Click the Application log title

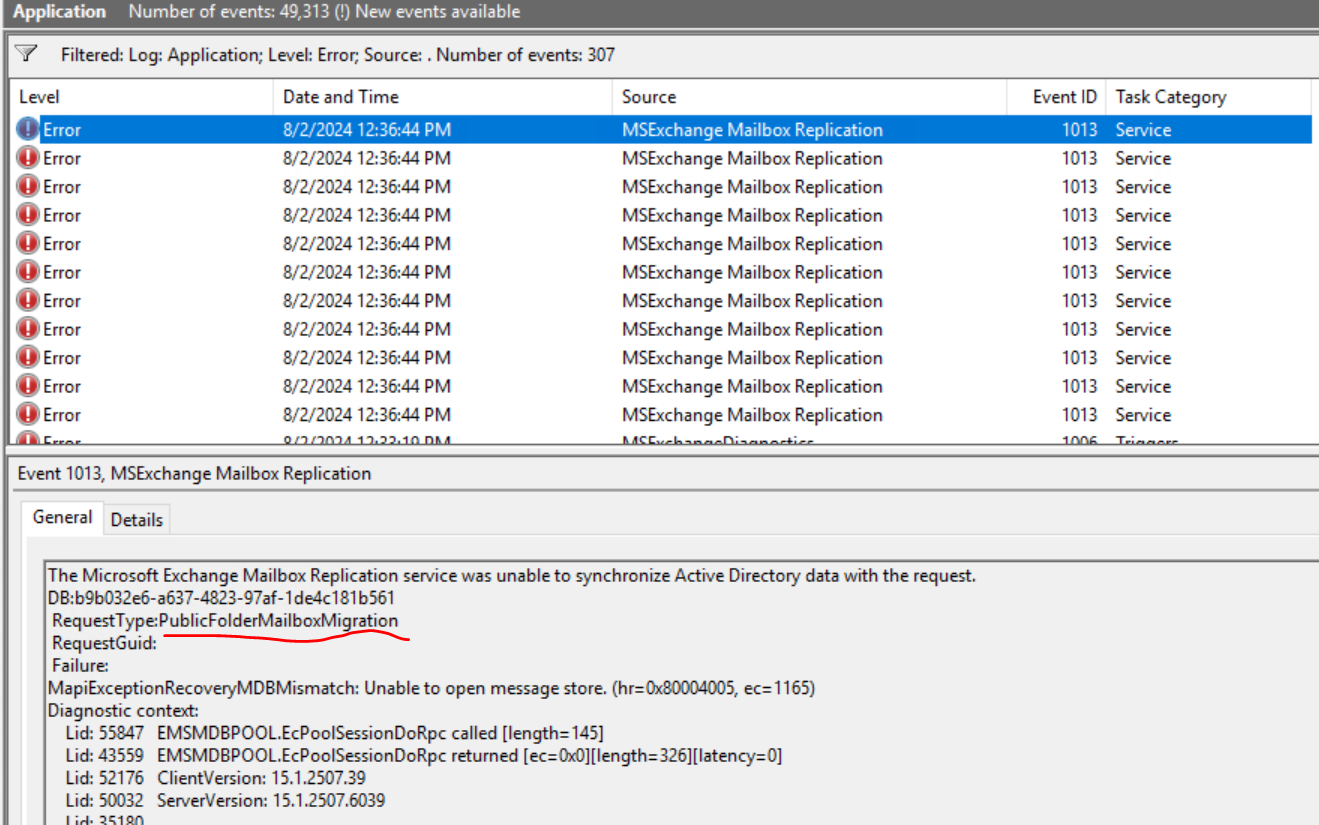60,12
